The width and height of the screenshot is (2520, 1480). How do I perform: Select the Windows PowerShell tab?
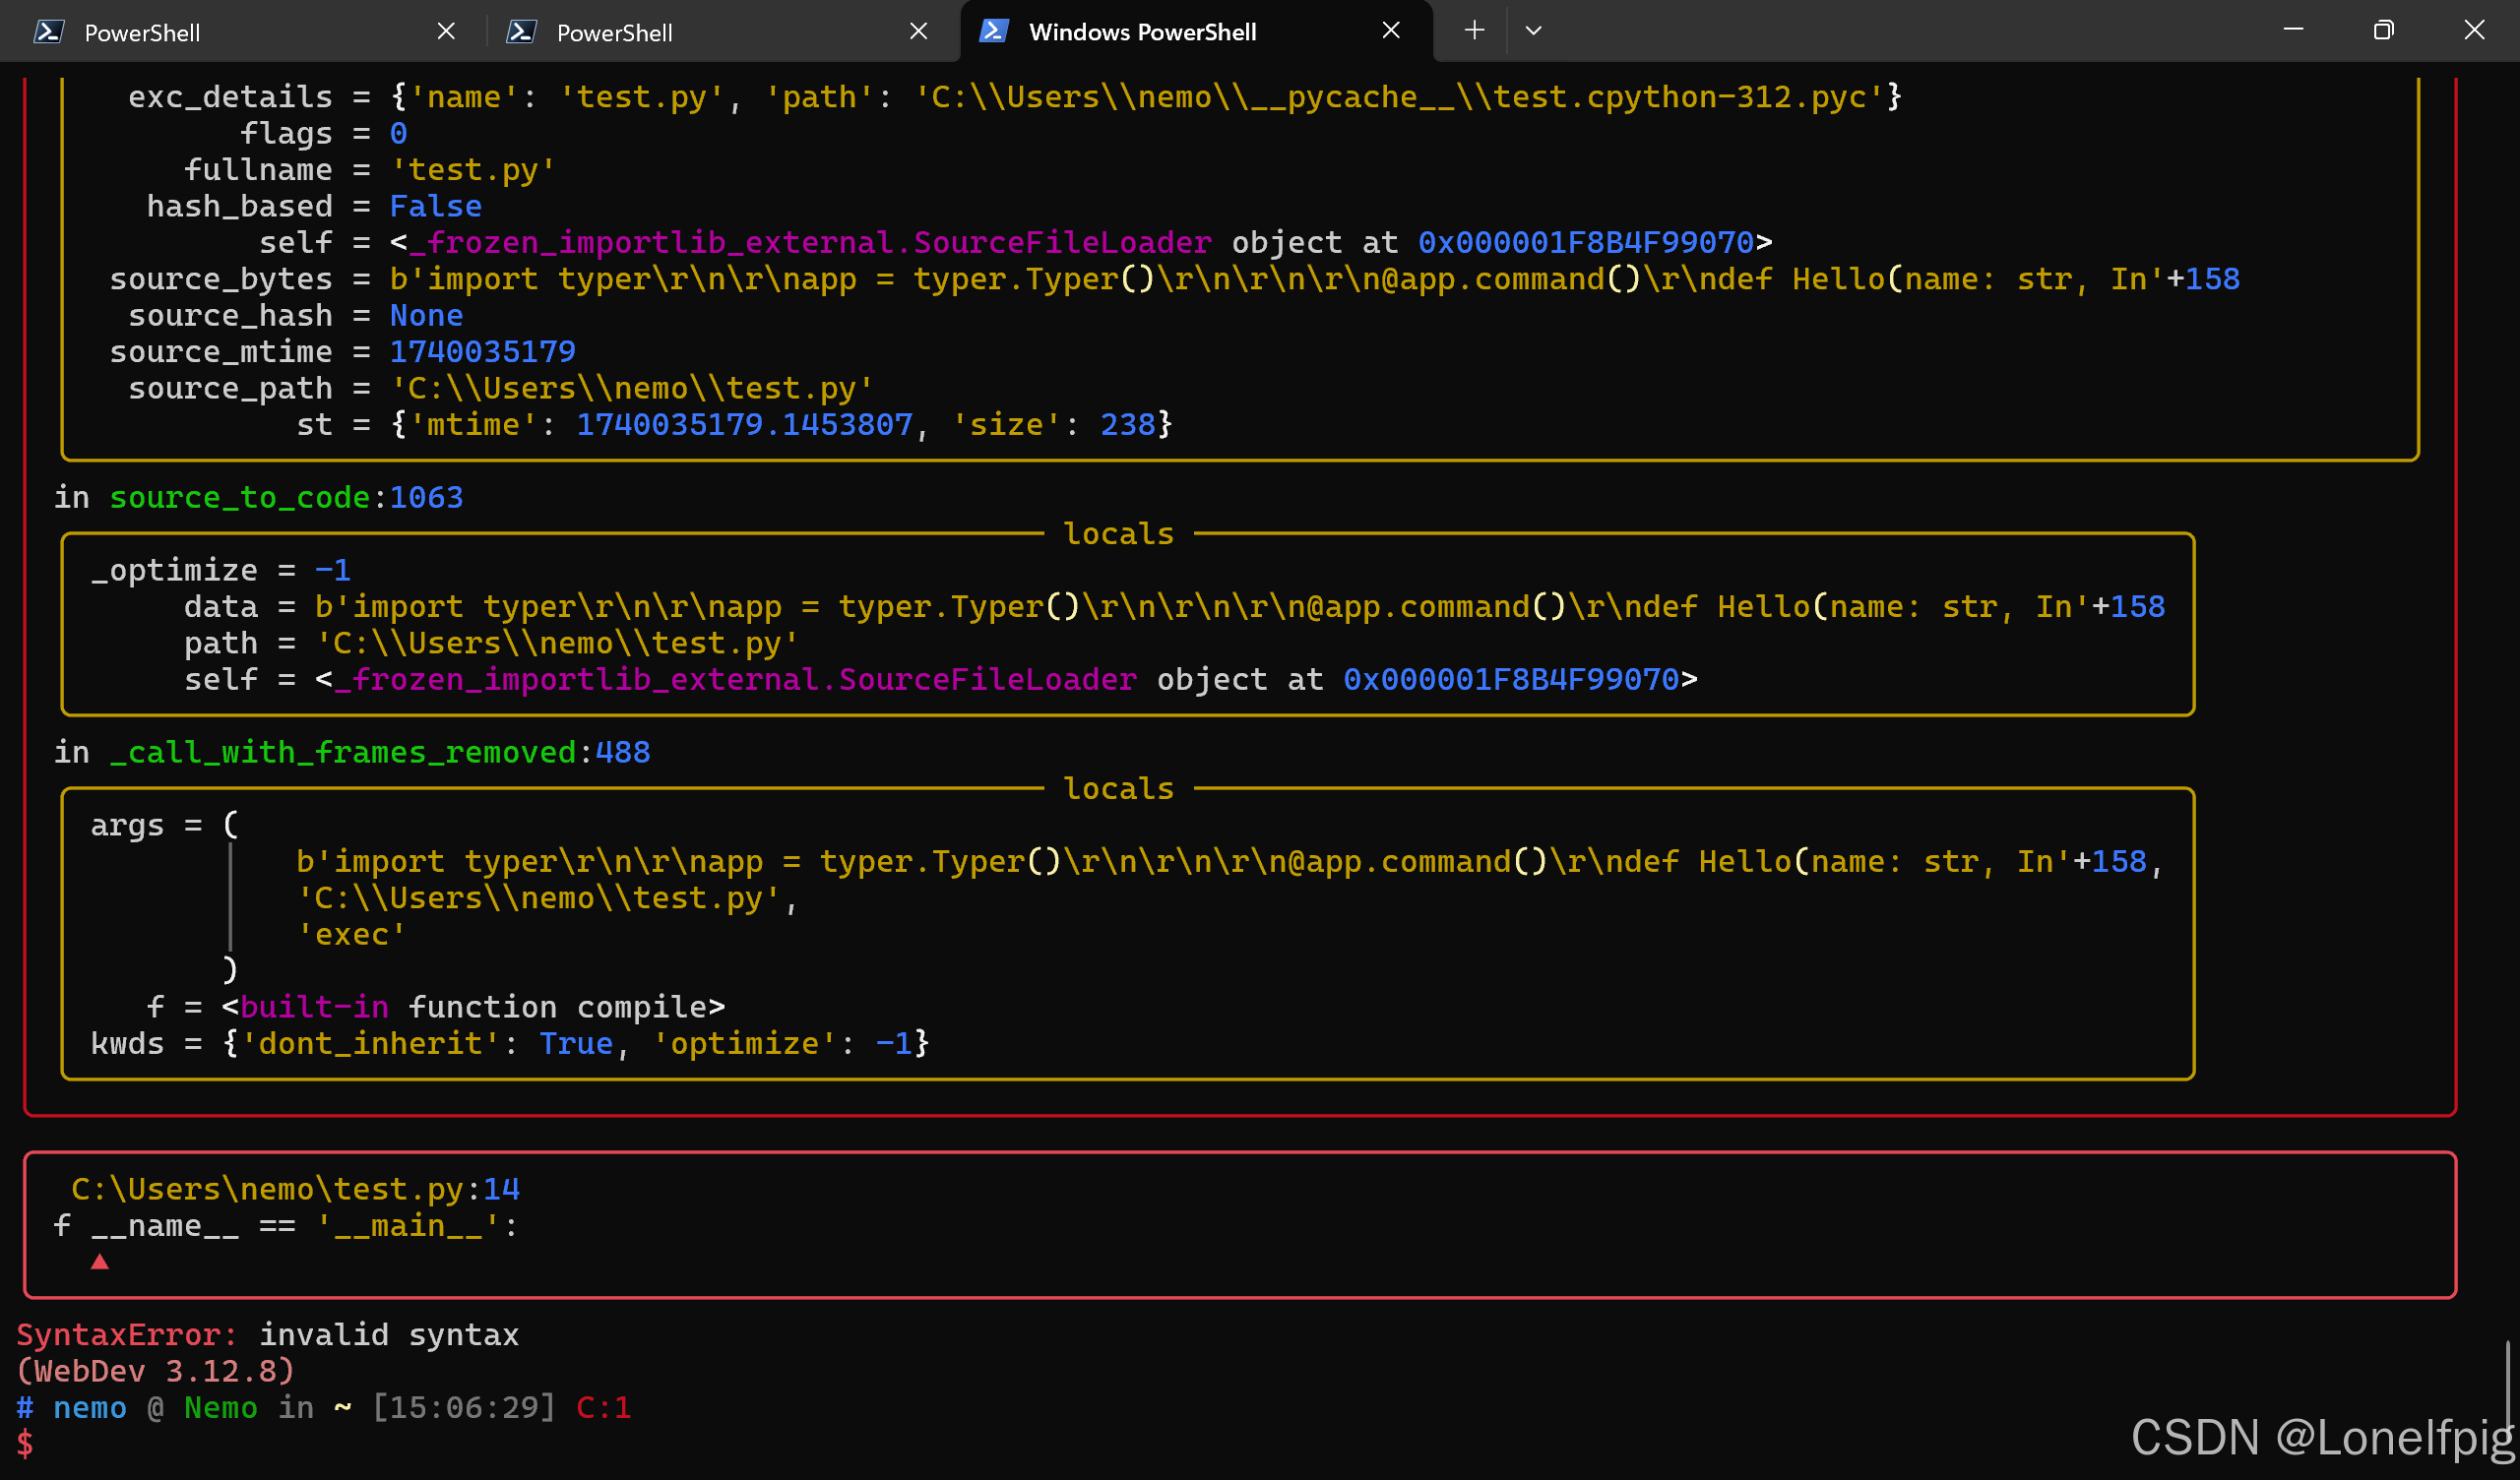[x=1142, y=32]
